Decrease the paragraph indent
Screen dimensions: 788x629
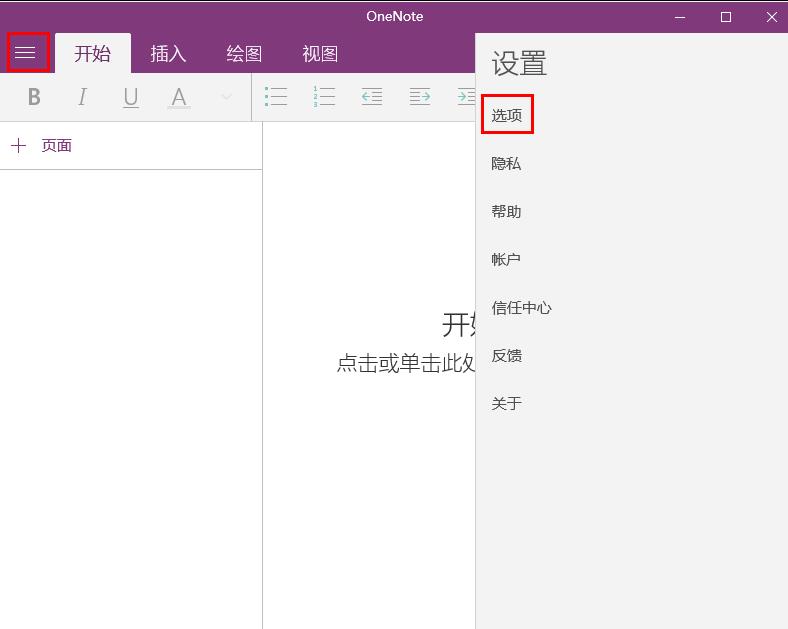372,96
